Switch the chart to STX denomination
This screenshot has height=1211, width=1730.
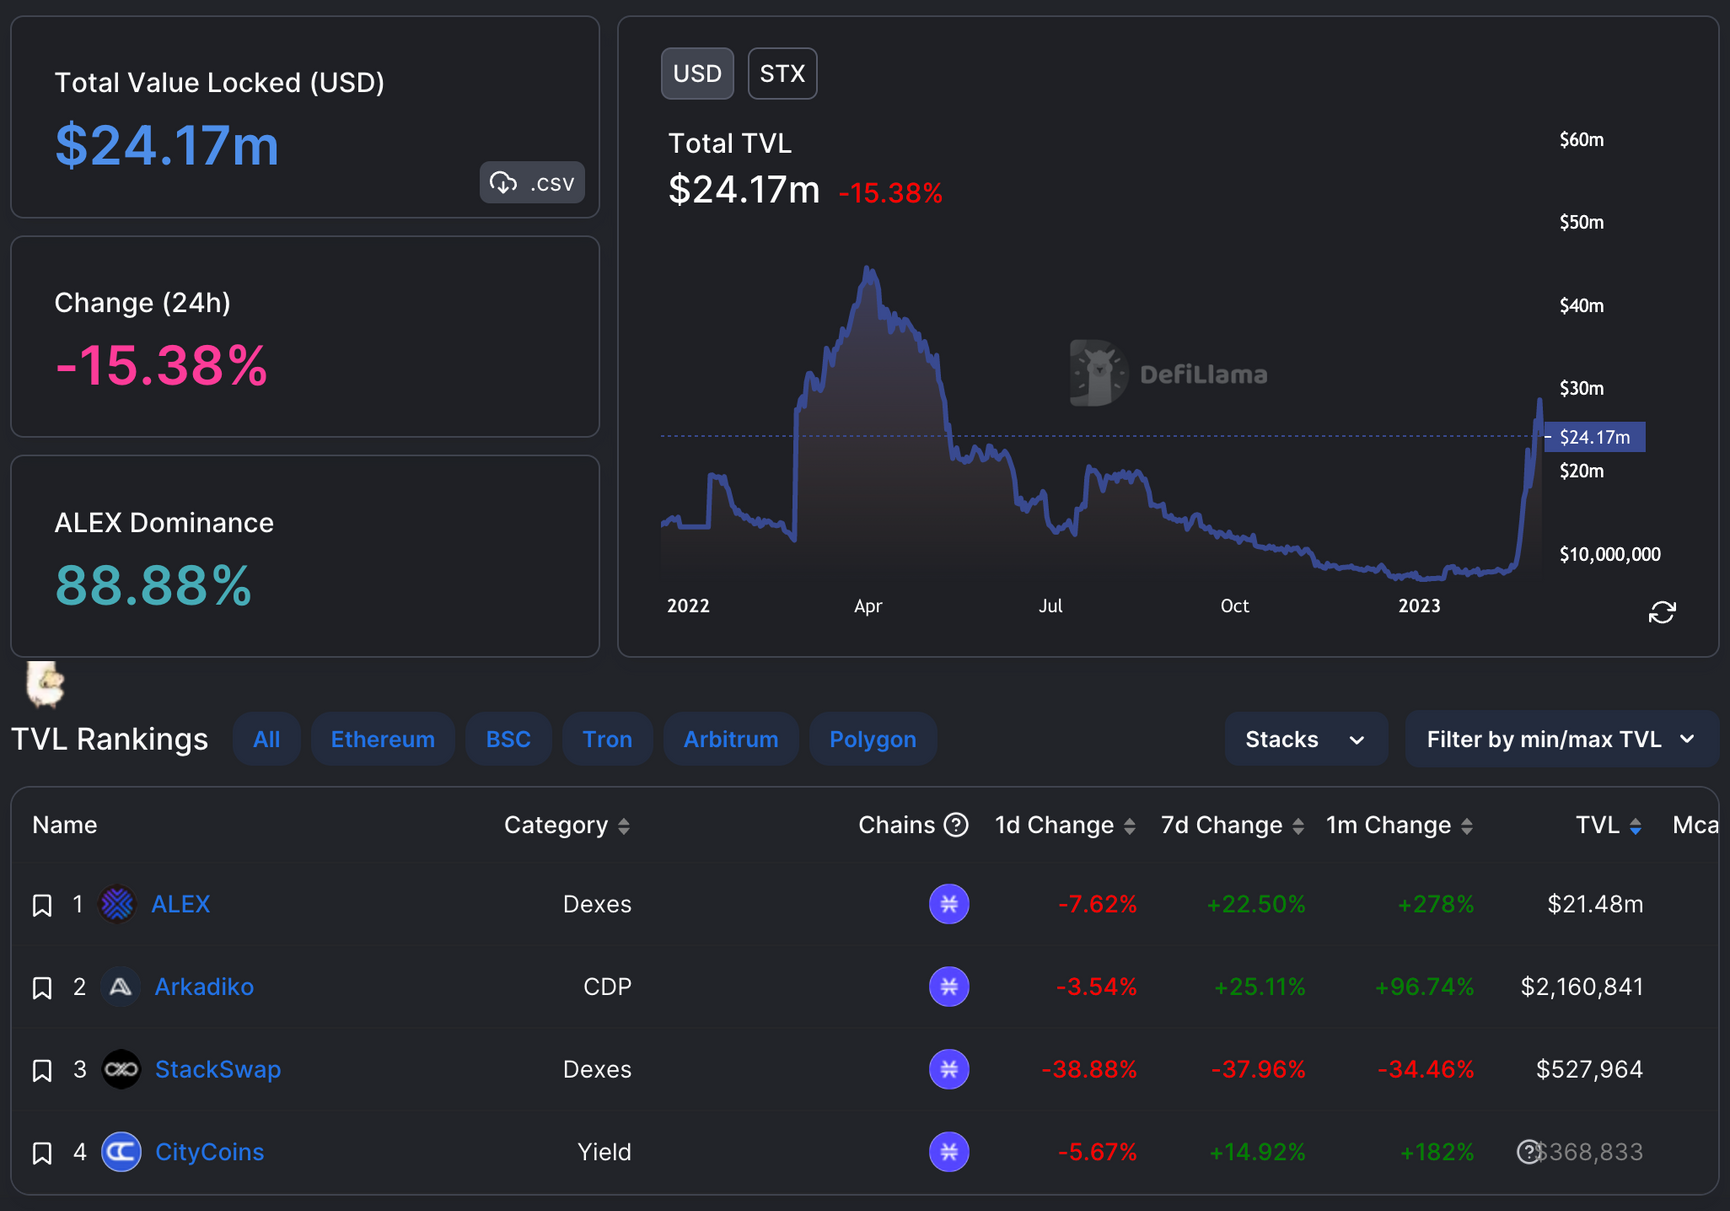782,72
